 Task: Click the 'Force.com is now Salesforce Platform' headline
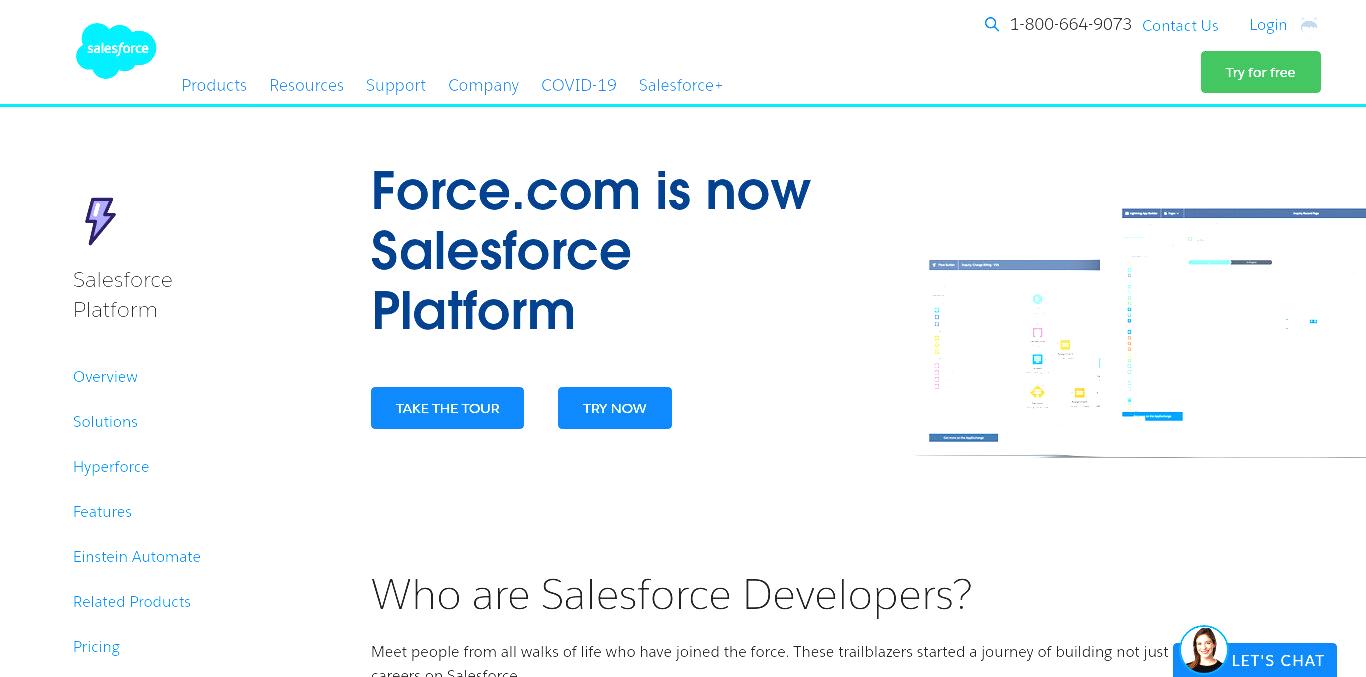(590, 251)
